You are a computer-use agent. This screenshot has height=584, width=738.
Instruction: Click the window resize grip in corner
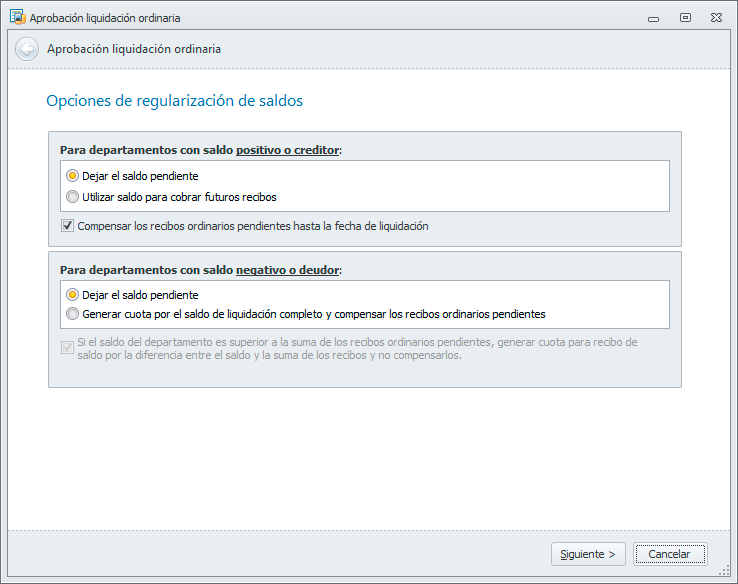(x=725, y=570)
